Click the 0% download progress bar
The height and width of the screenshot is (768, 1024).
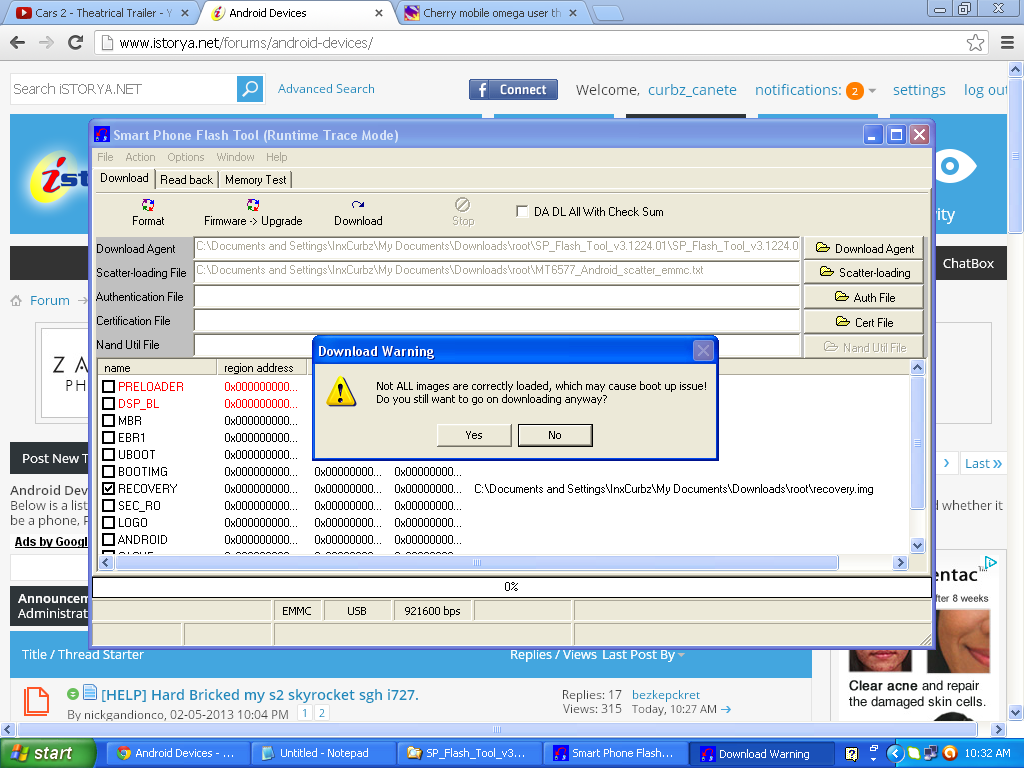512,586
